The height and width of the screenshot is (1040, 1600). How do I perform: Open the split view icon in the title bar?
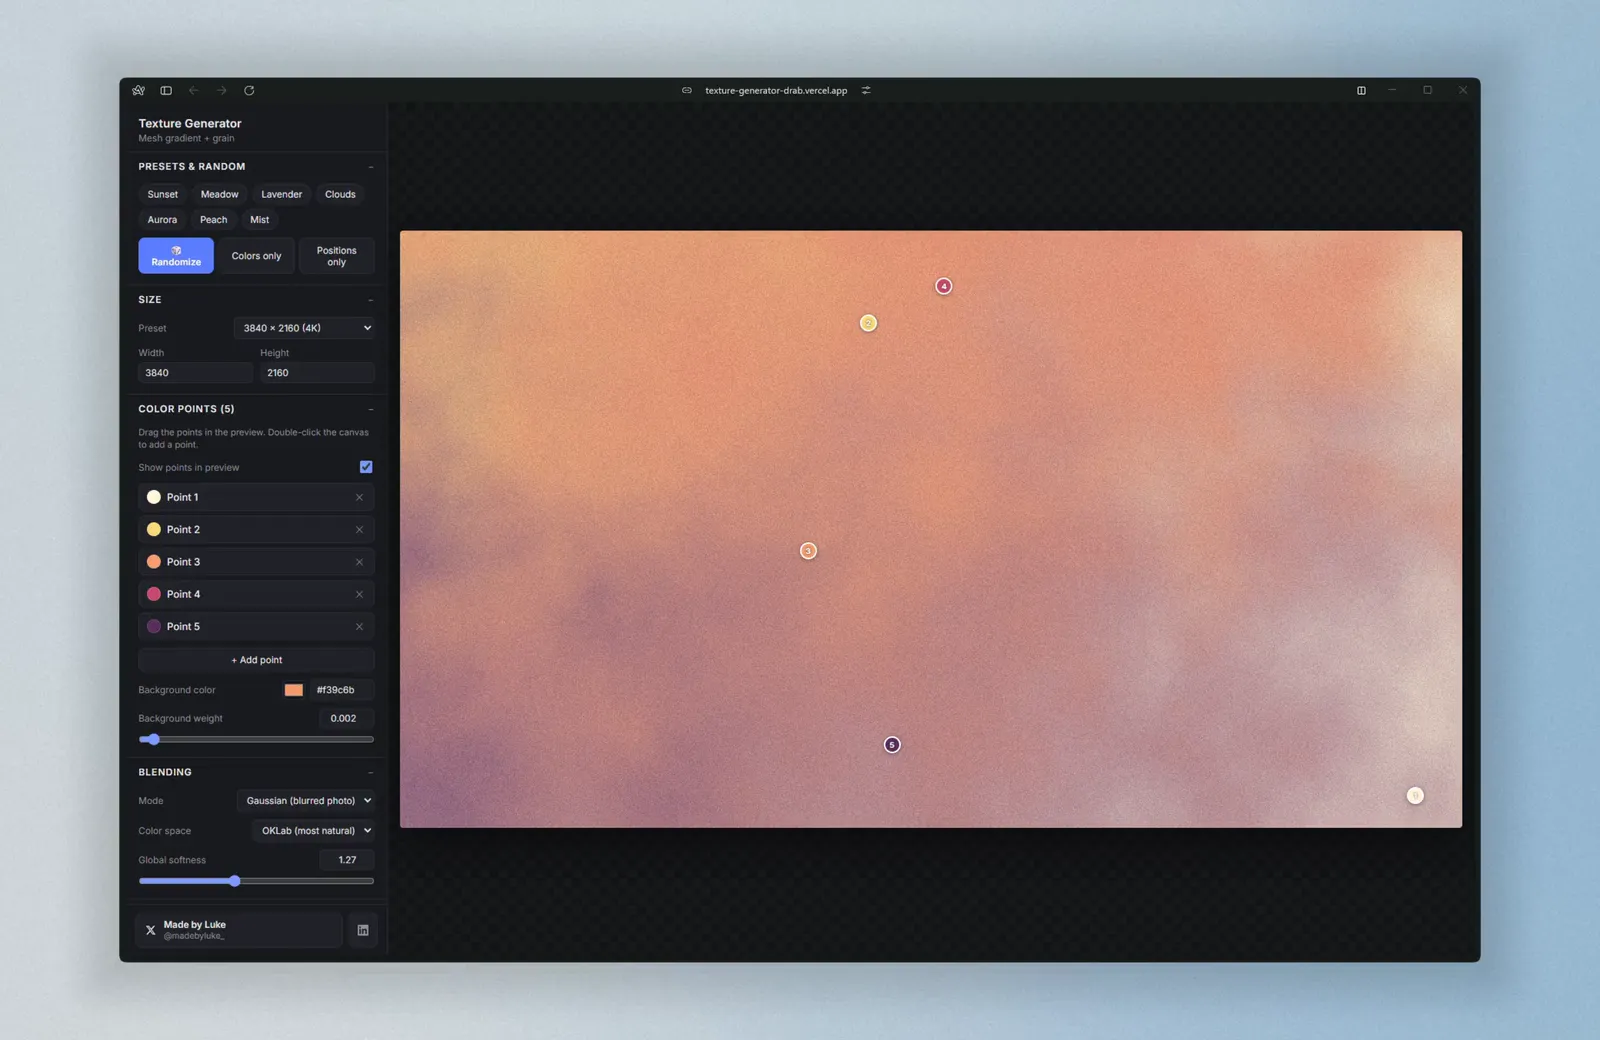[x=1361, y=90]
